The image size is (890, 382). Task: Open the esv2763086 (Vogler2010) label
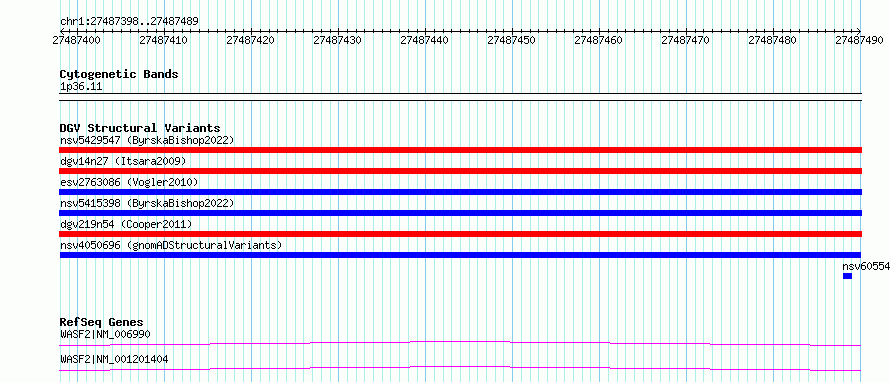click(129, 182)
